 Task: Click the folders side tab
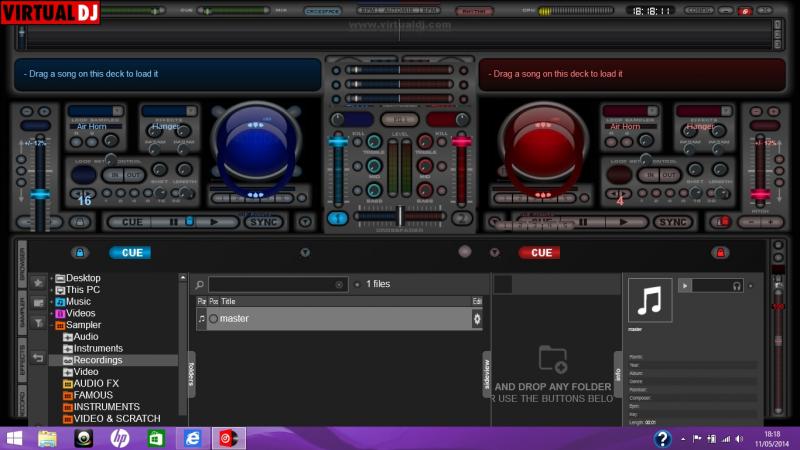click(192, 374)
